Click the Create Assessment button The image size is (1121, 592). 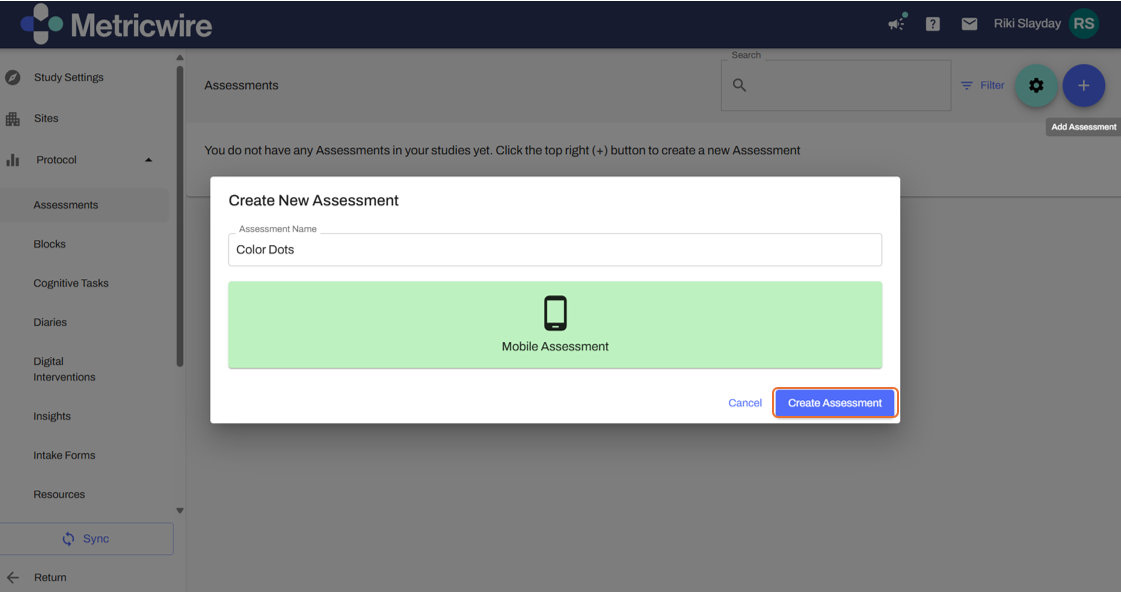835,403
